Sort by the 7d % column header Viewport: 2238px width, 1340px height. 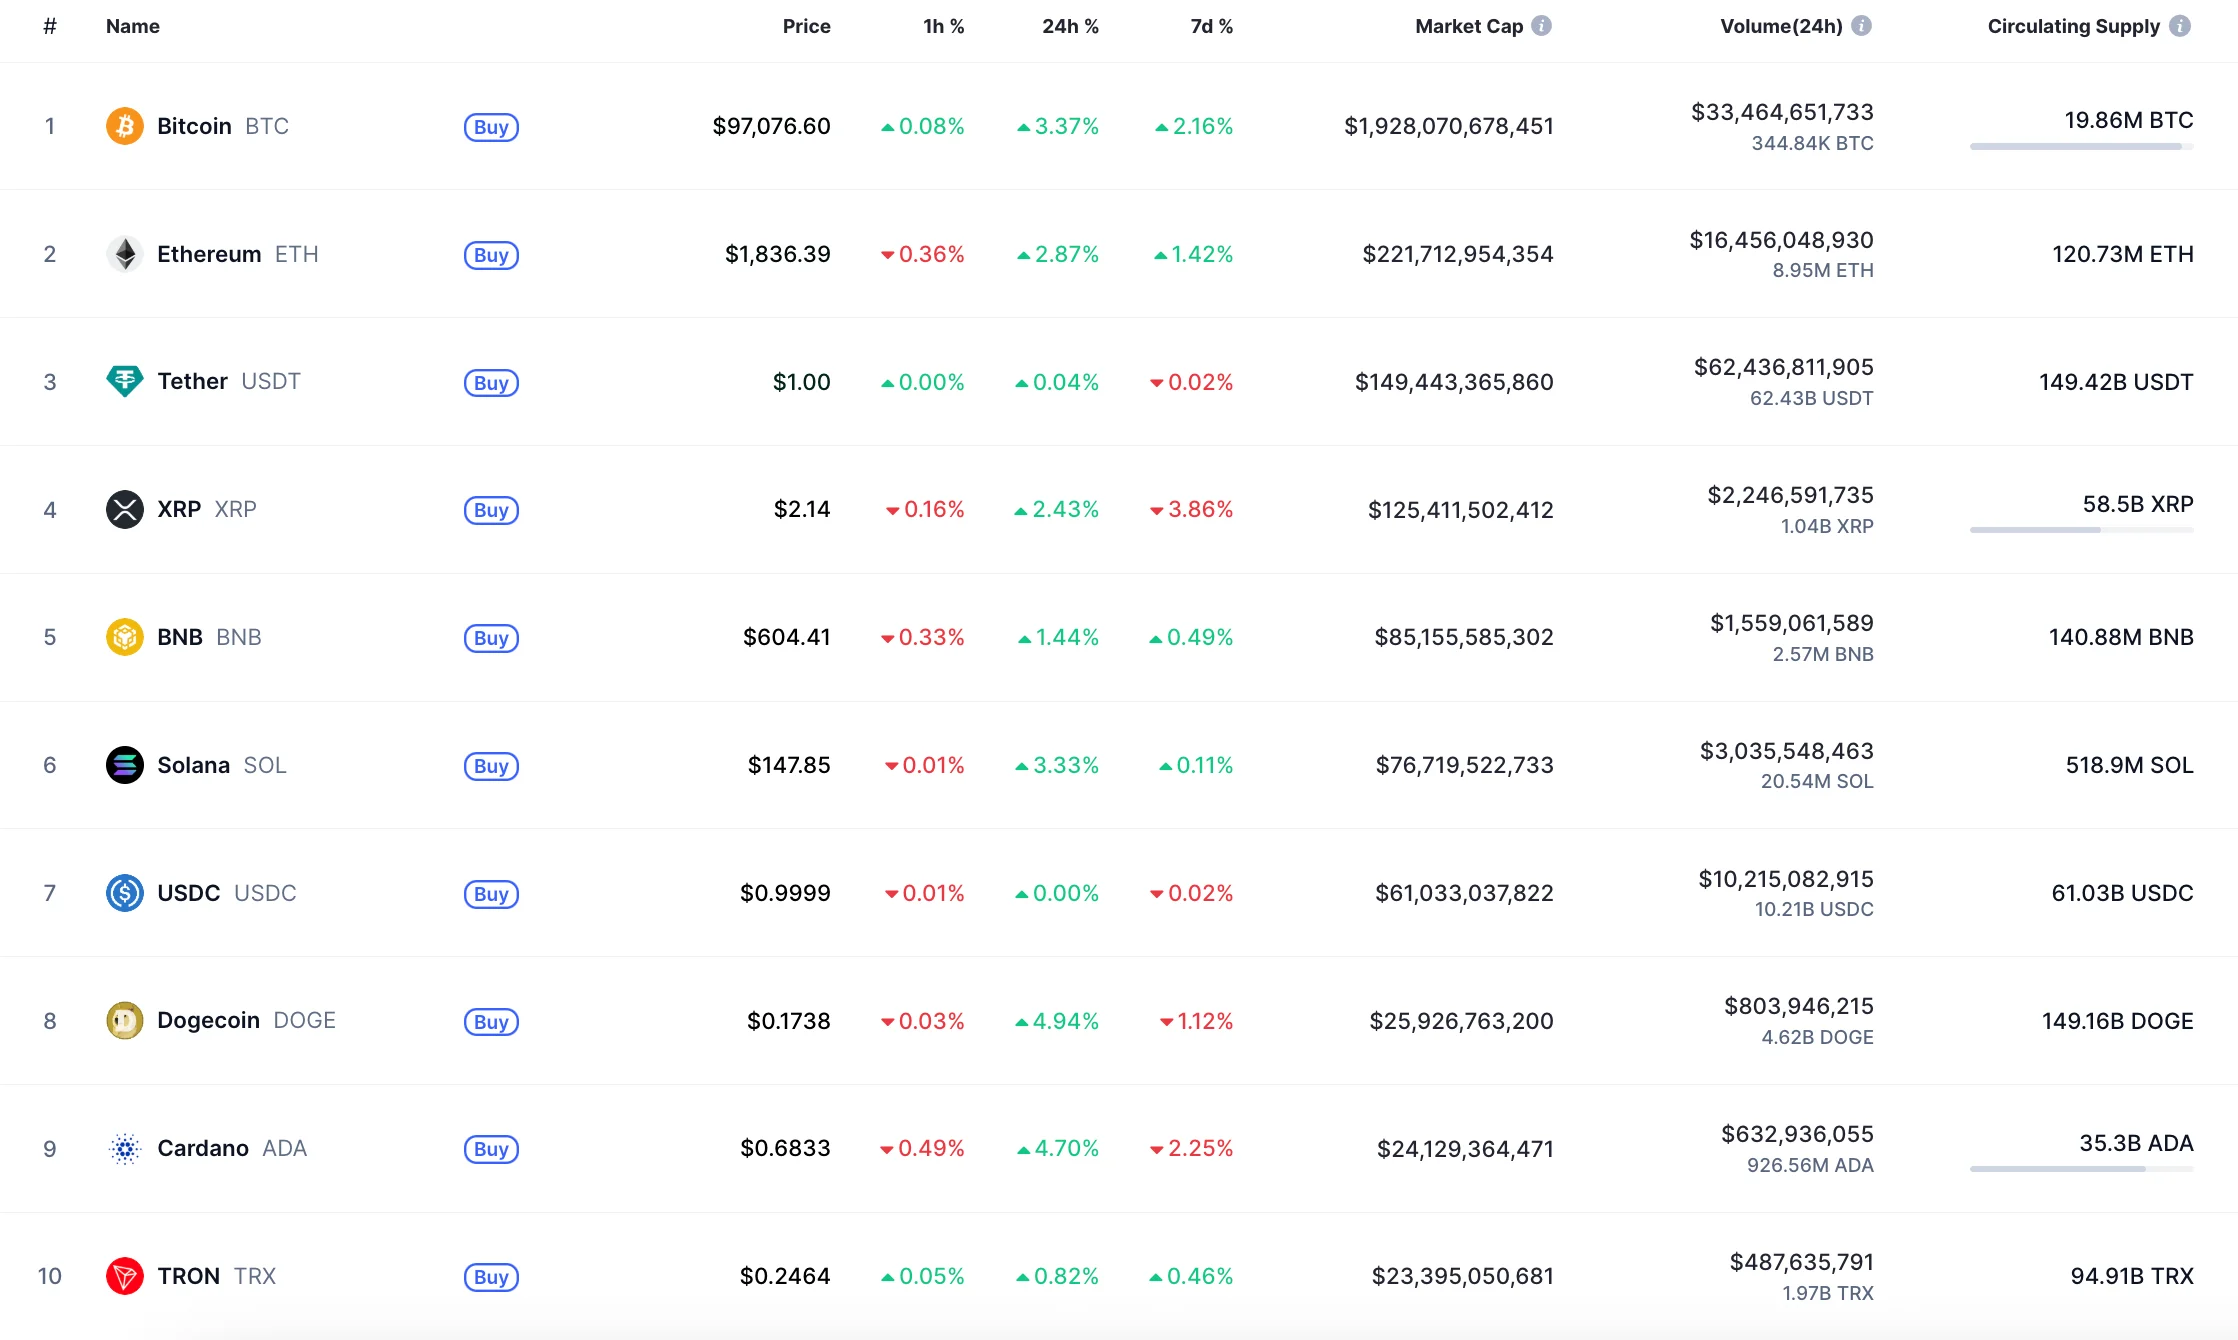pos(1211,26)
